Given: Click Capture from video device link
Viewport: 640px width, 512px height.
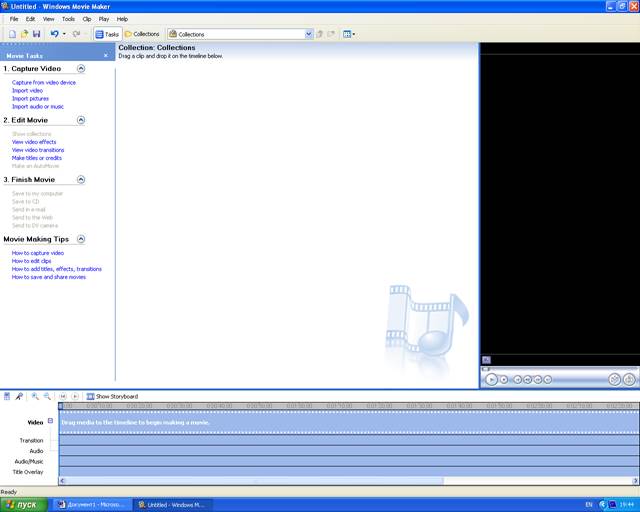Looking at the screenshot, I should [44, 82].
